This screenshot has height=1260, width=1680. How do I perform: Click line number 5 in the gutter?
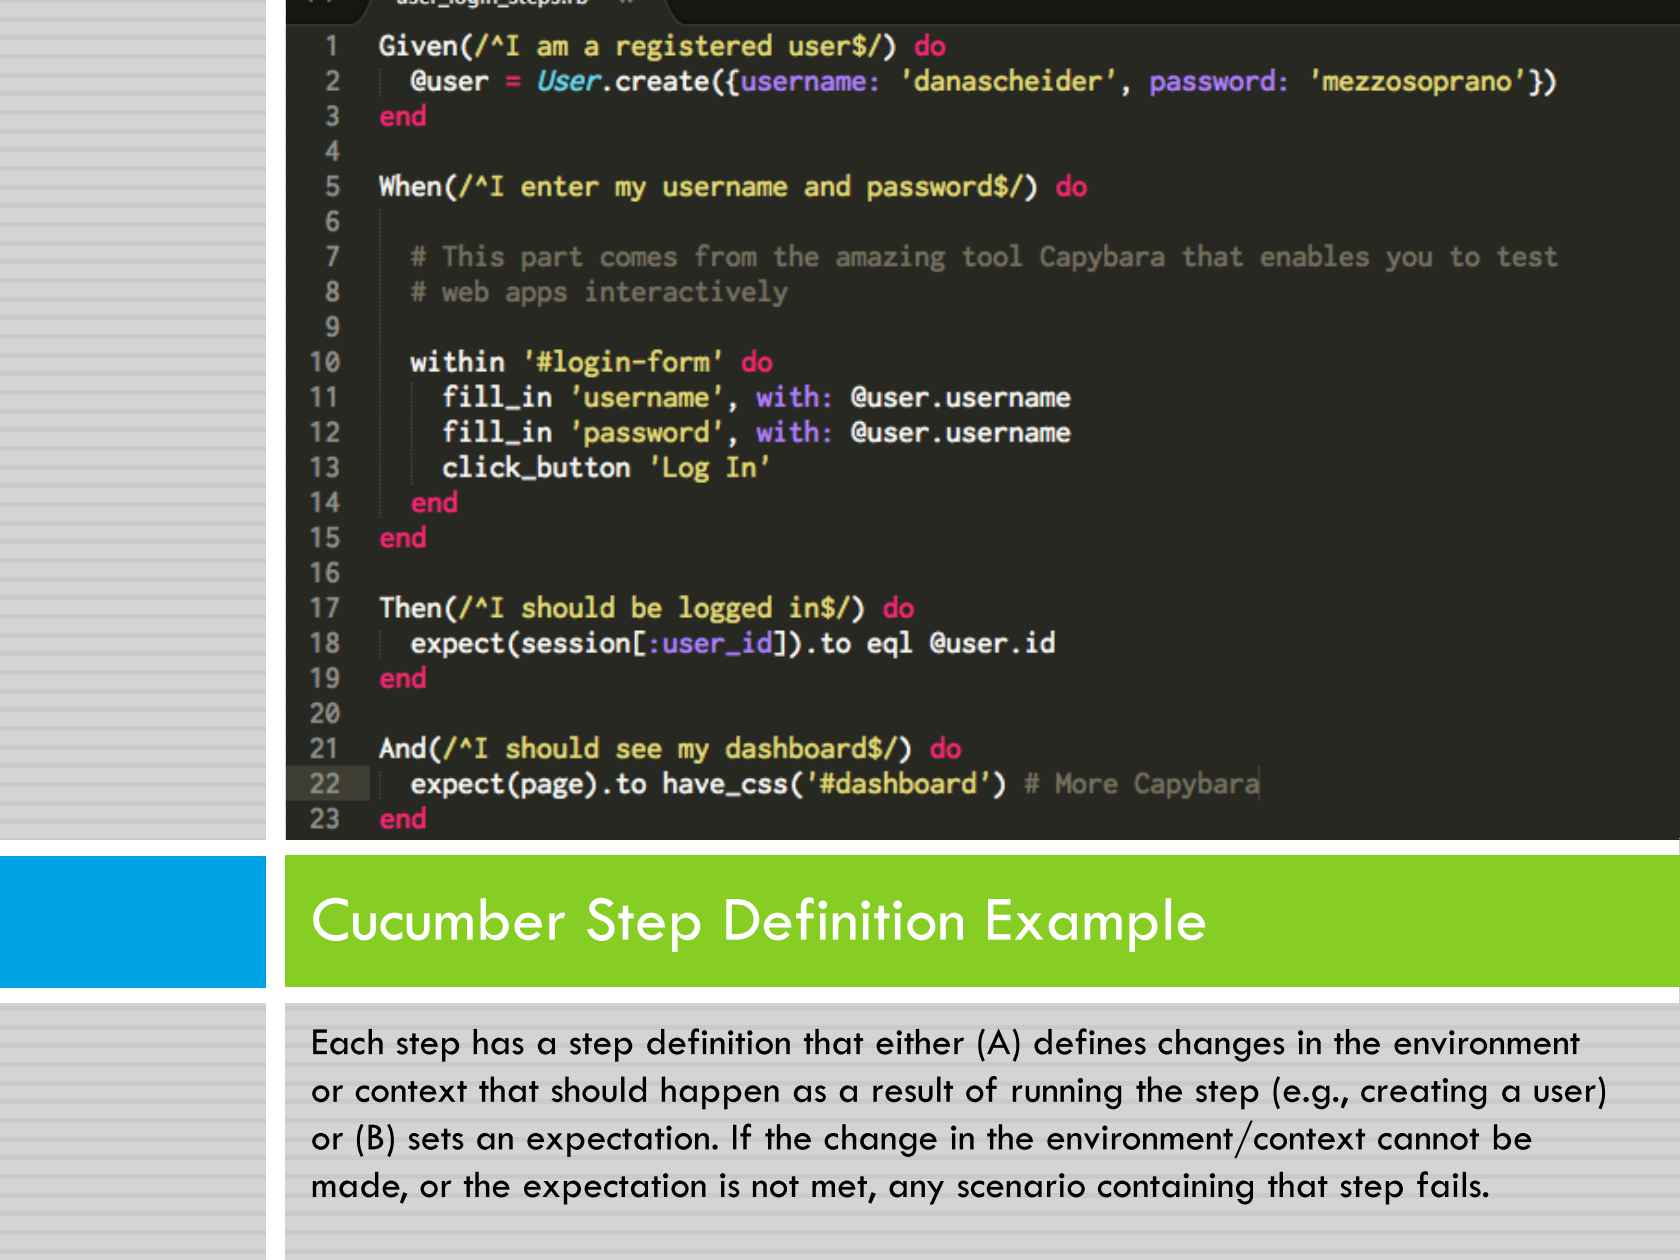coord(331,187)
